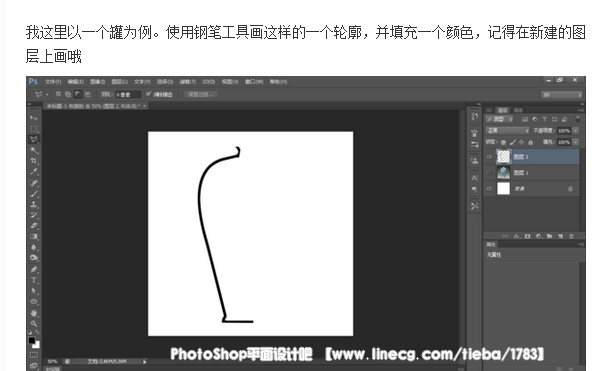
Task: Select the Eyedropper tool
Action: pos(34,171)
